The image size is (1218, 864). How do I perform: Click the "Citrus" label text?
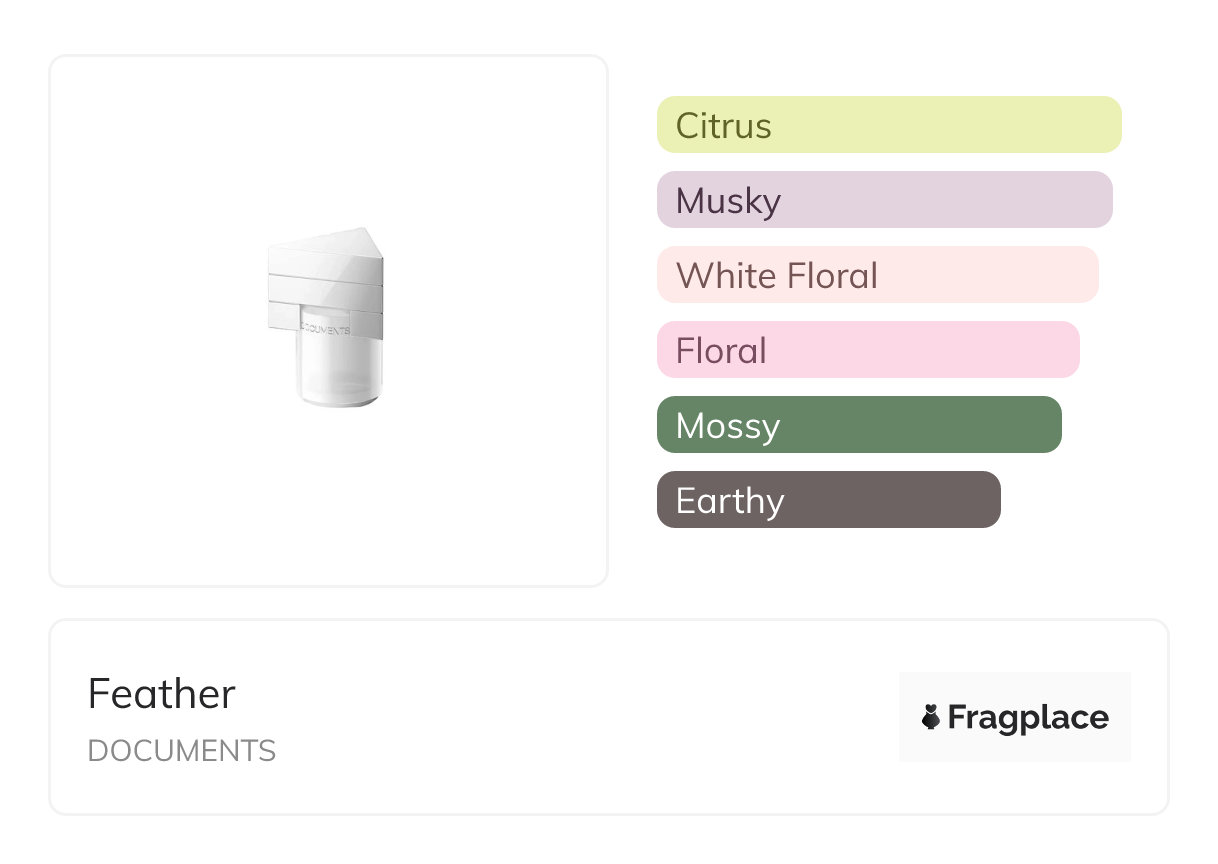[x=724, y=126]
